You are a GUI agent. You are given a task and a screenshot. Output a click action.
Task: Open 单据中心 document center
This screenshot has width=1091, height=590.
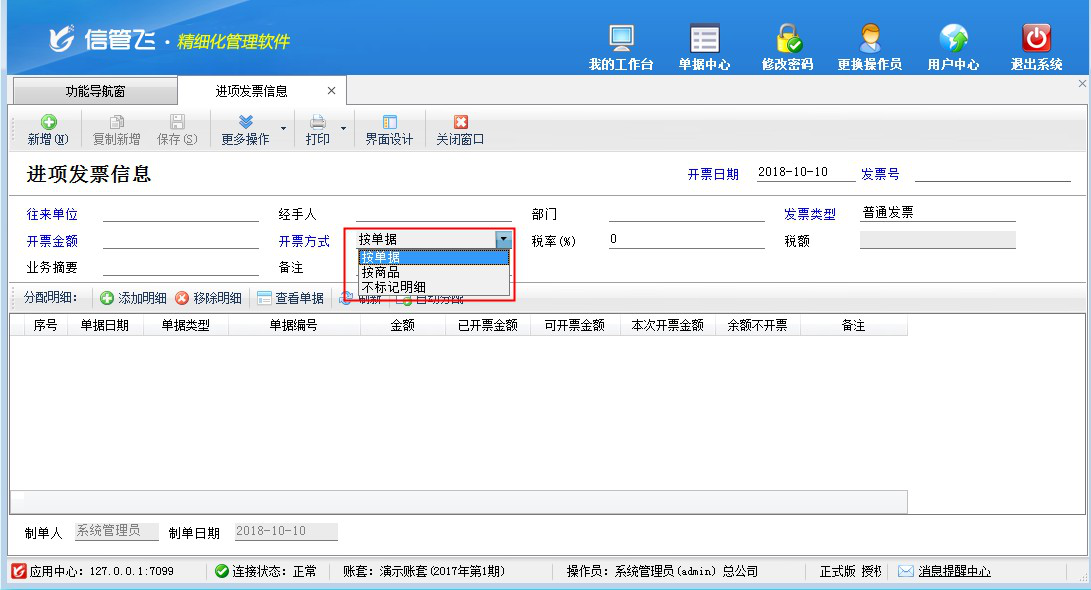[x=704, y=40]
